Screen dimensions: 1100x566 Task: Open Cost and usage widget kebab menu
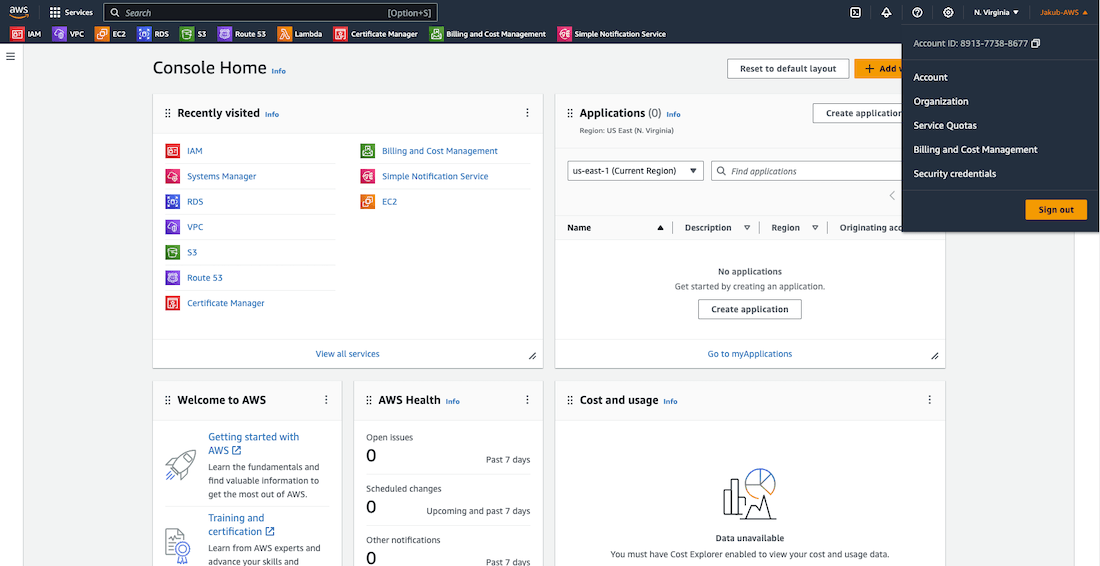click(x=930, y=400)
